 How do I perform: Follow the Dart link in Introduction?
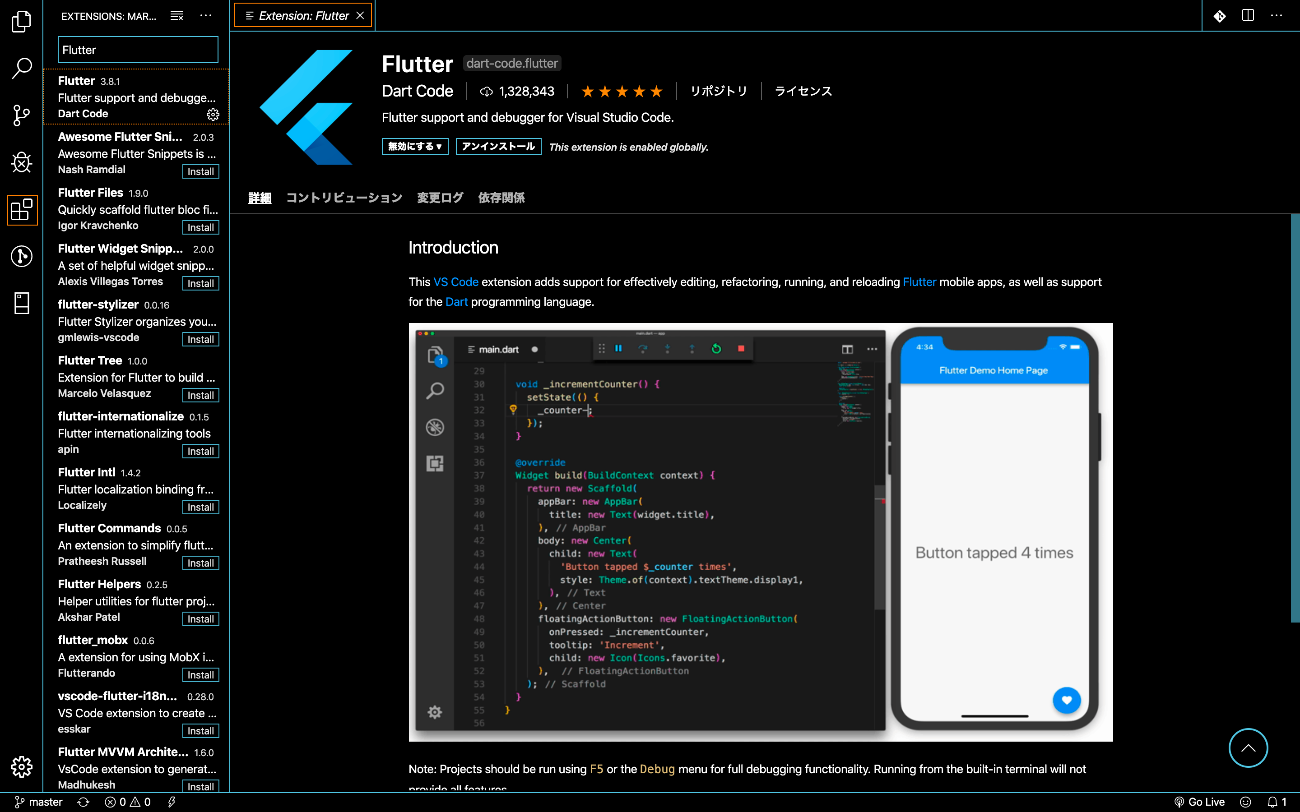coord(457,301)
